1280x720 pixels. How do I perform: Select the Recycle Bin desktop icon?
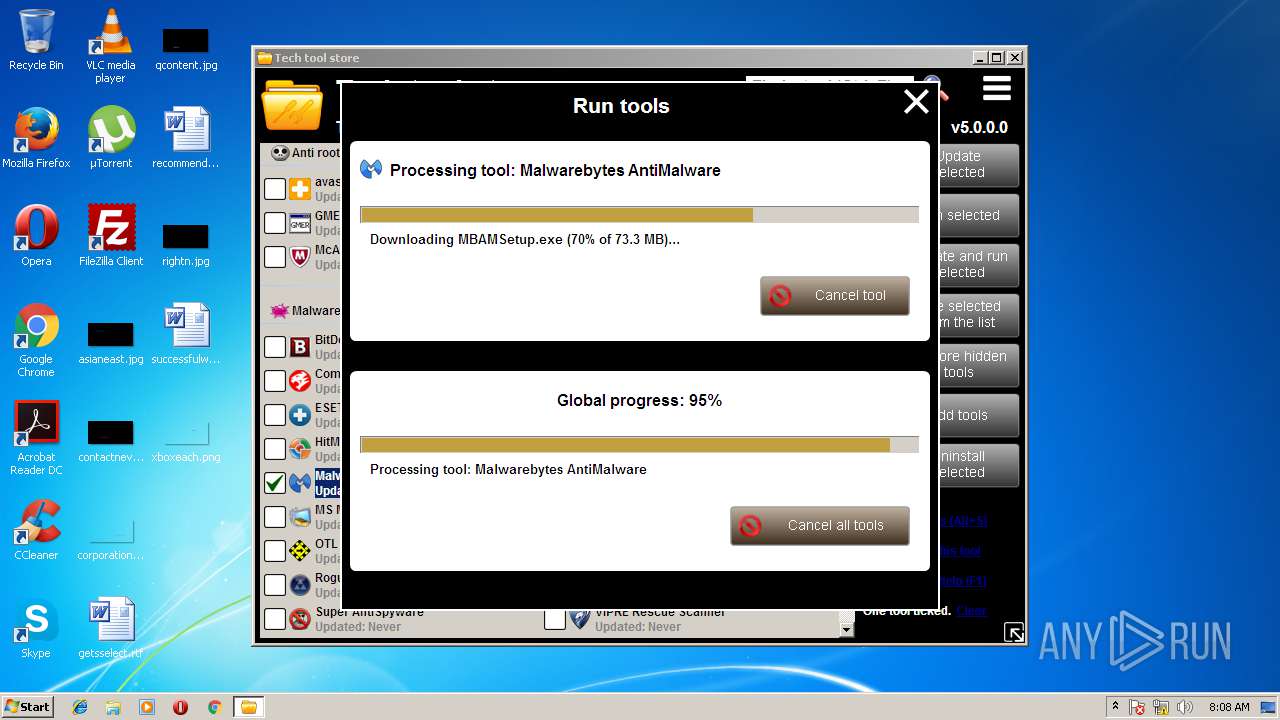pos(36,40)
